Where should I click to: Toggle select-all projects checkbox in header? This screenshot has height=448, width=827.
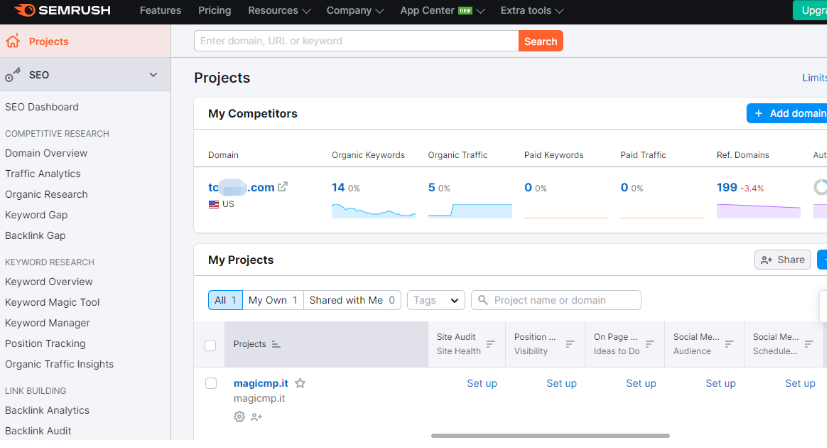(x=210, y=345)
